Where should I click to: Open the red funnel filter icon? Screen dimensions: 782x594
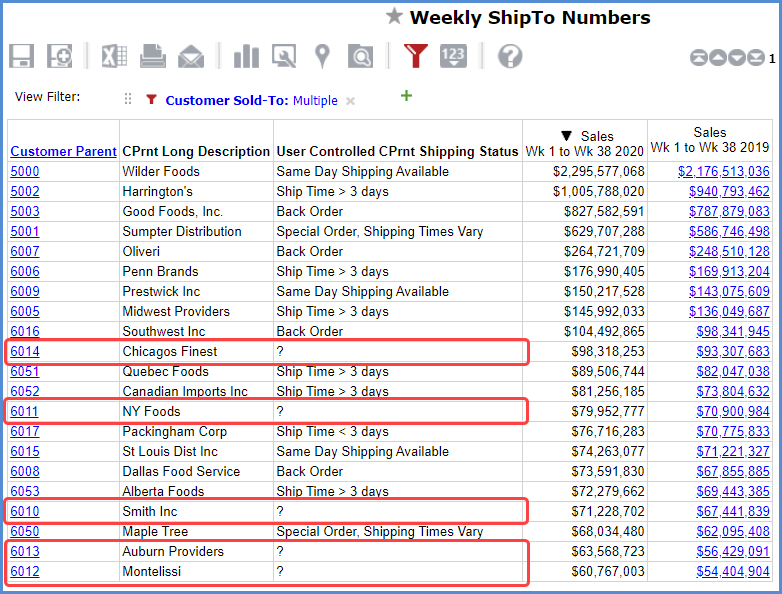(x=416, y=56)
